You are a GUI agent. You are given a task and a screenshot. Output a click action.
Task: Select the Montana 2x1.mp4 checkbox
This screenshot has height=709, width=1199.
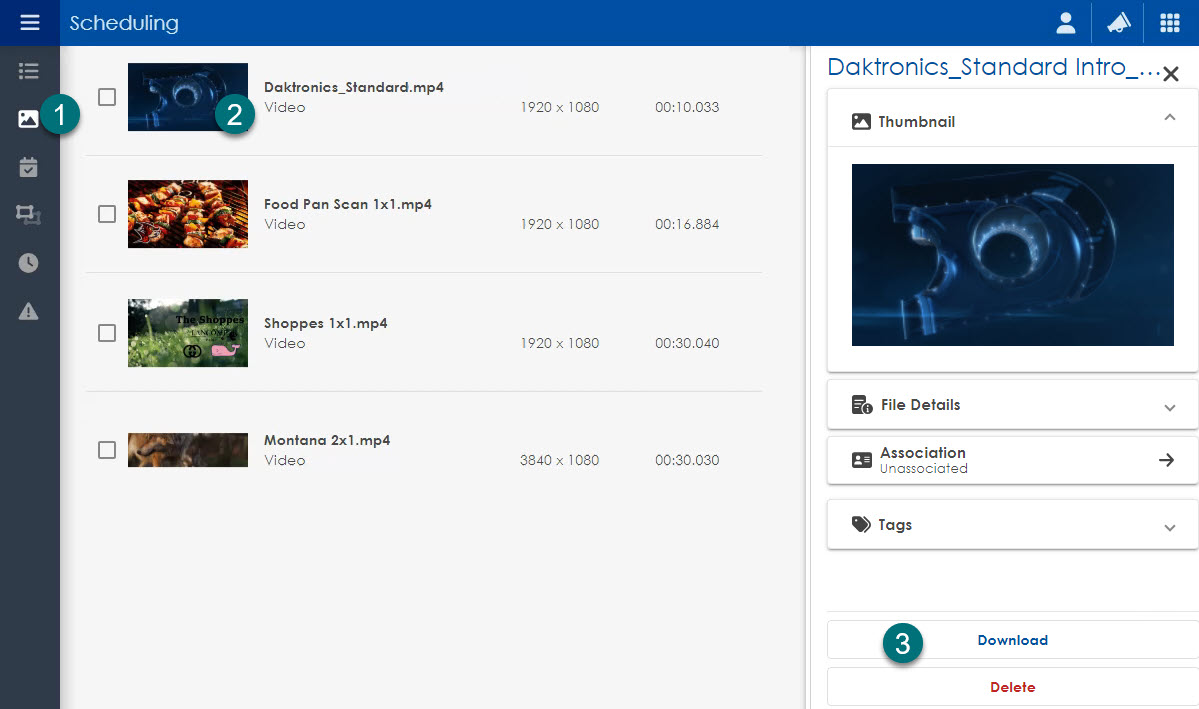coord(107,450)
